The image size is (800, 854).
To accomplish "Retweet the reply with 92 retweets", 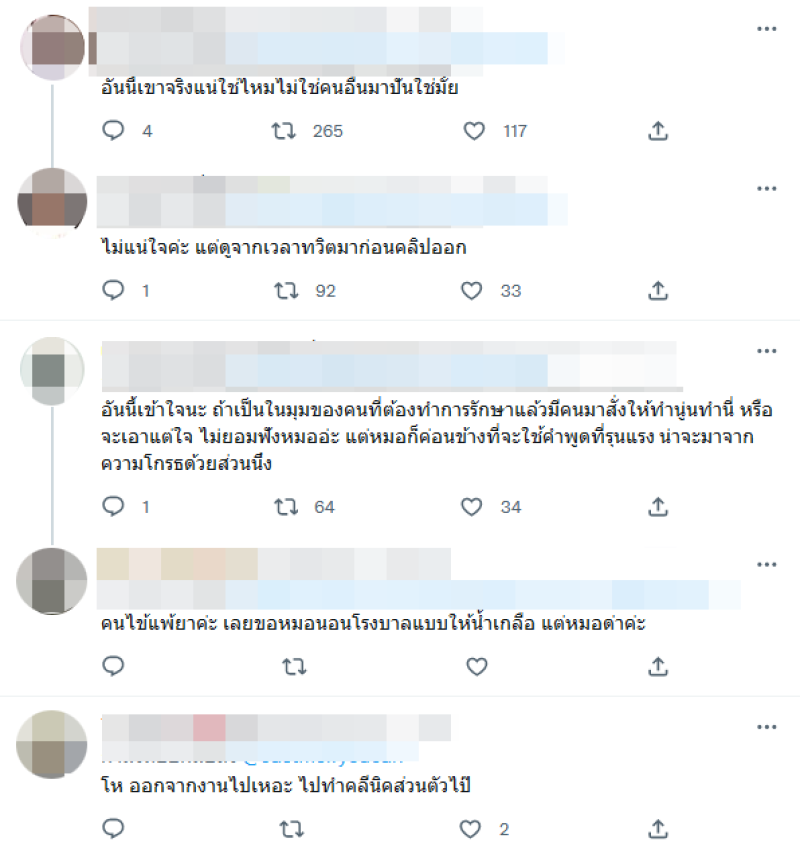I will pos(286,291).
